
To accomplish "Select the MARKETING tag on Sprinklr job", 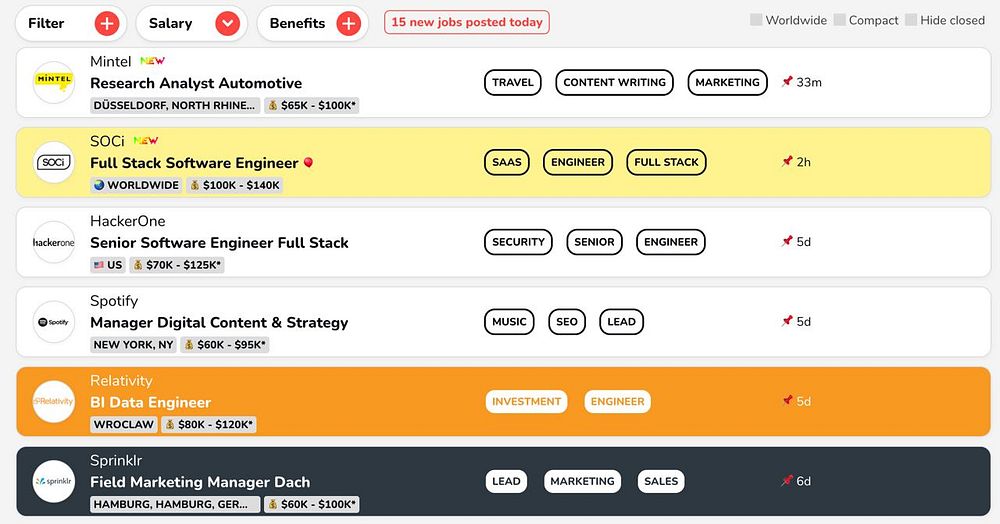I will coord(582,481).
